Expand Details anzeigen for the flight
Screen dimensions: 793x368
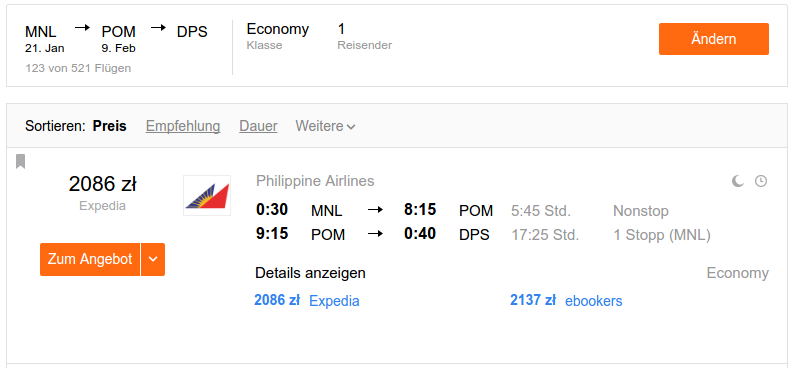311,273
